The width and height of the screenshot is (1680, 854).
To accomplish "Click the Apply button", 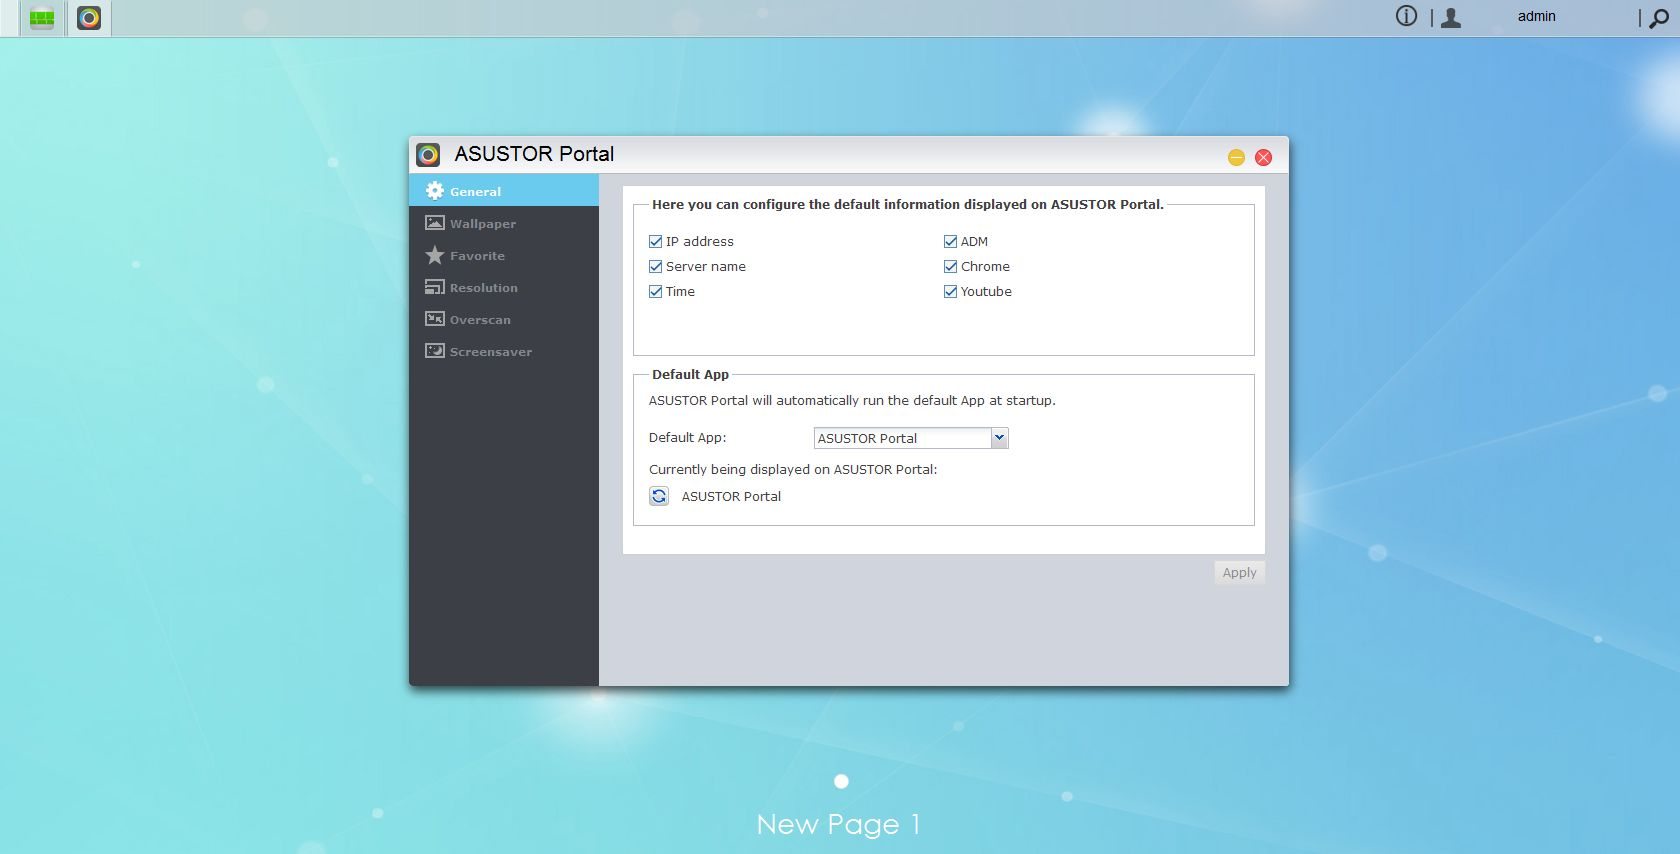I will pos(1239,572).
